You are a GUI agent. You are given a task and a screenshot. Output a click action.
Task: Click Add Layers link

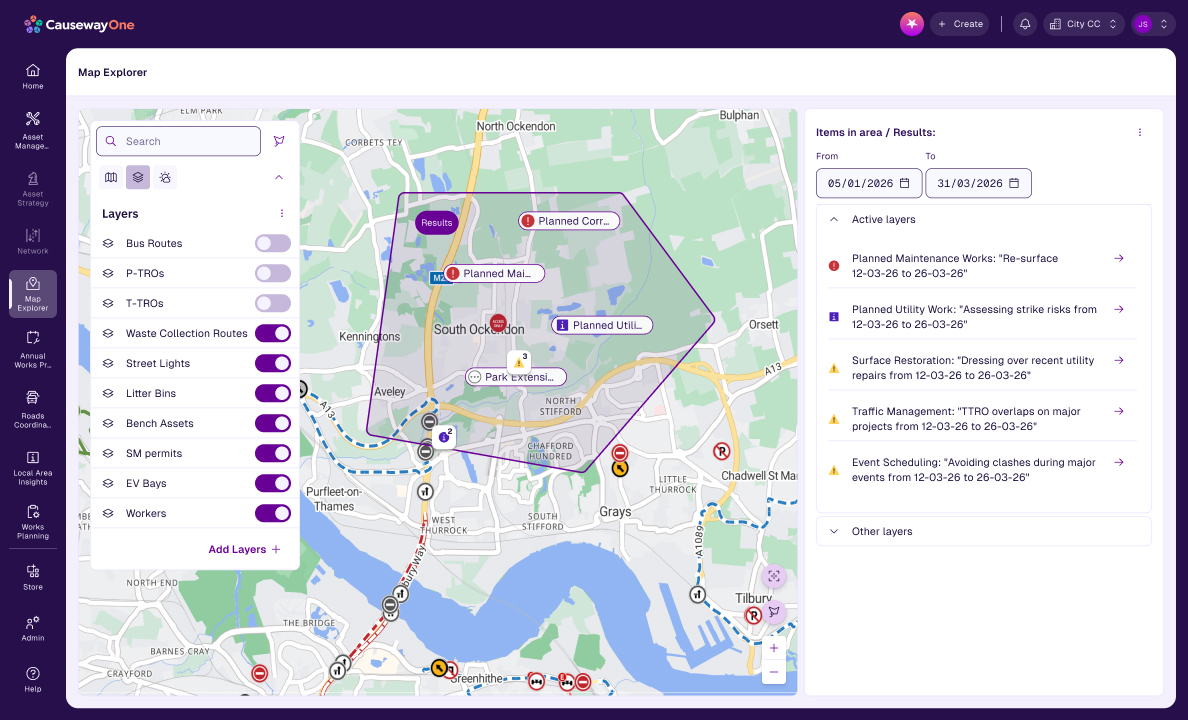click(x=244, y=549)
